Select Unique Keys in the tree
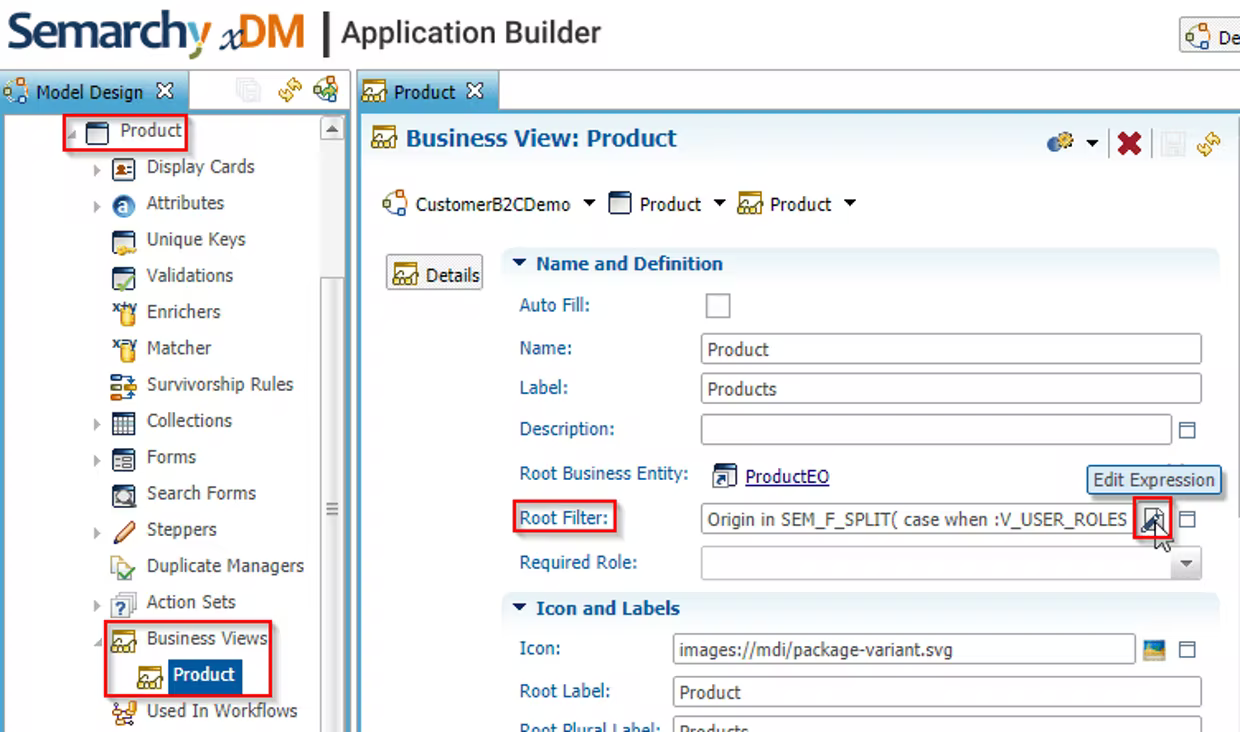The height and width of the screenshot is (732, 1240). point(196,239)
